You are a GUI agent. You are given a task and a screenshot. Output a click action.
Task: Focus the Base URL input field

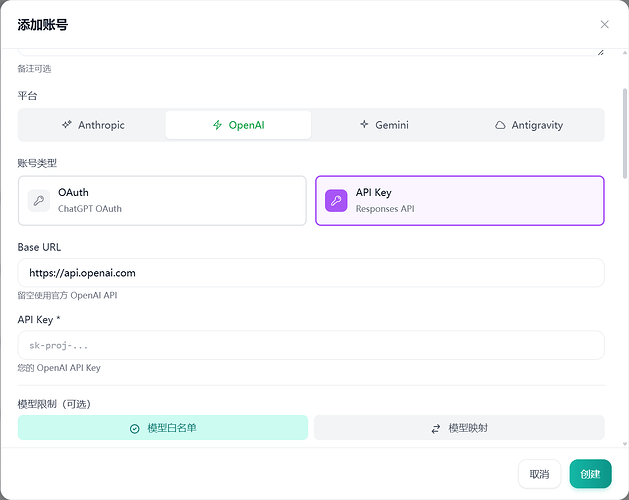311,273
